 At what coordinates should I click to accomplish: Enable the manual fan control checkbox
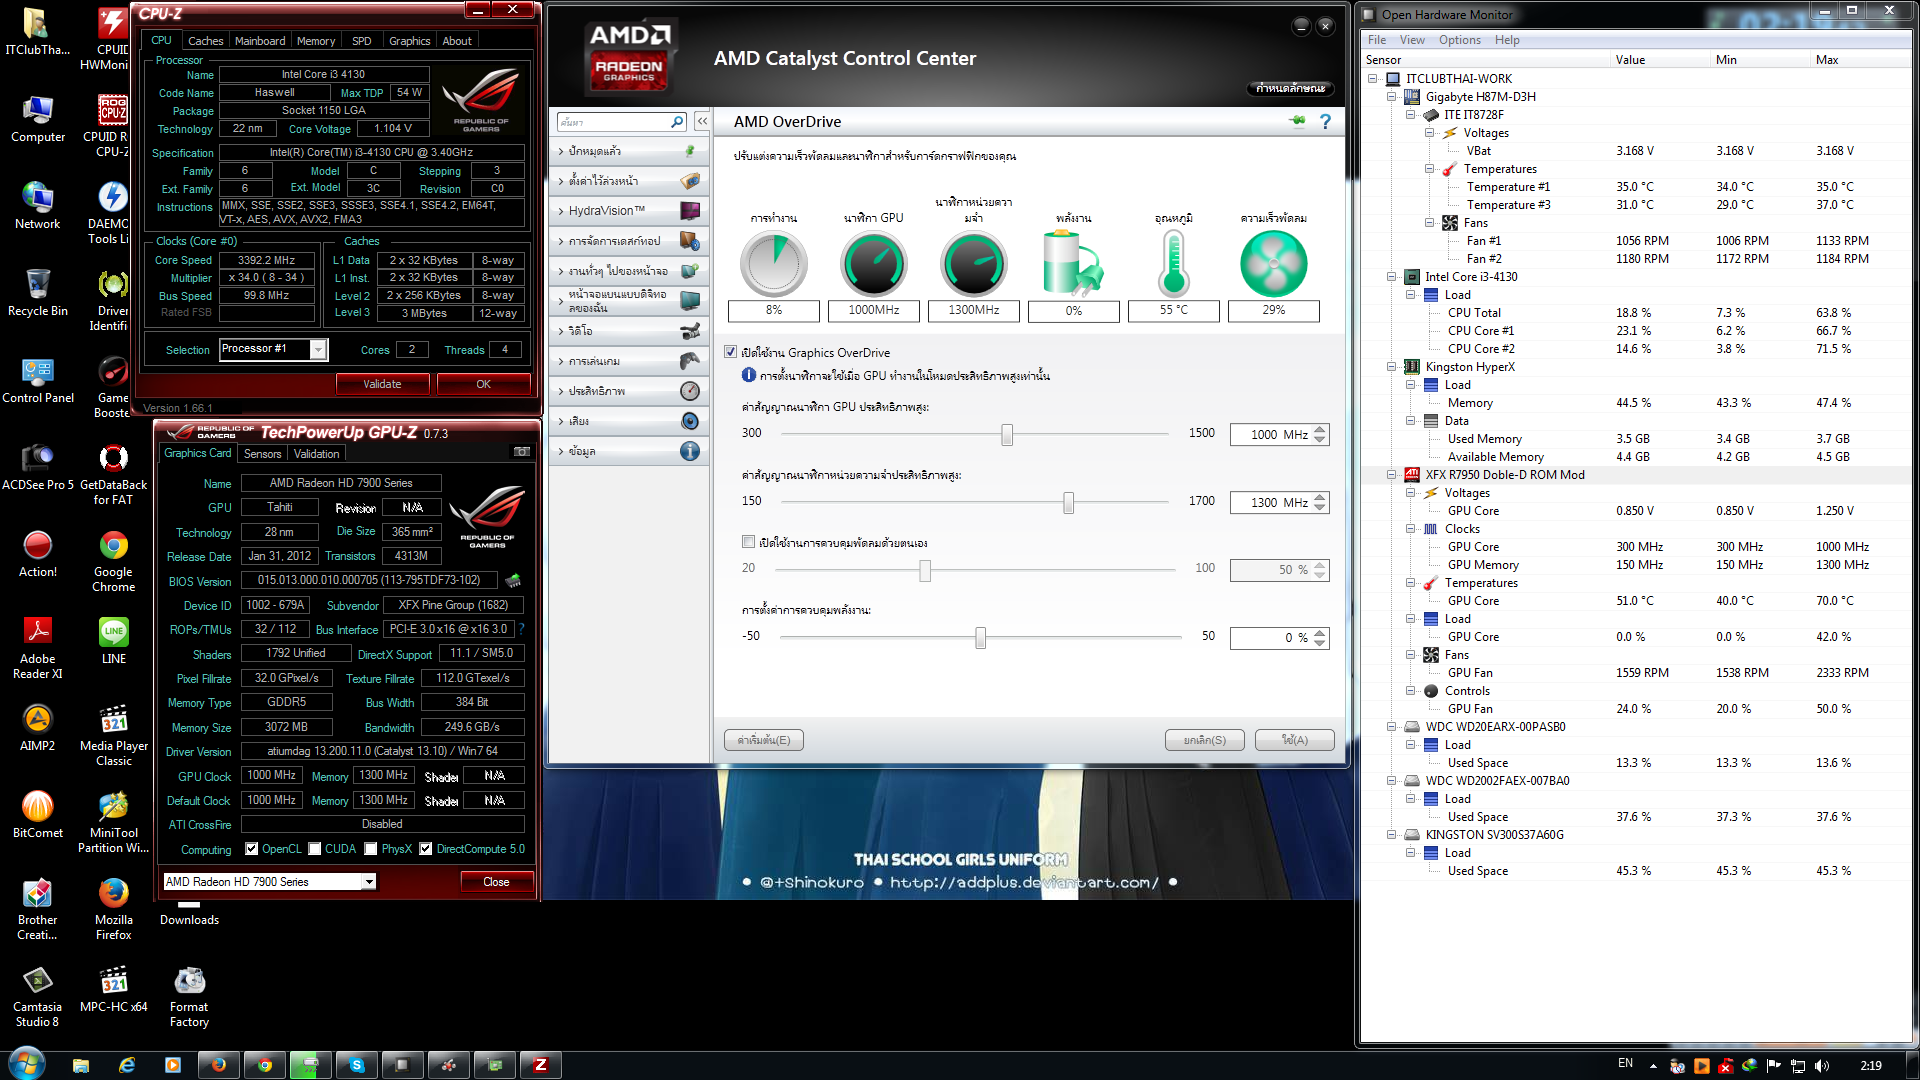click(748, 542)
